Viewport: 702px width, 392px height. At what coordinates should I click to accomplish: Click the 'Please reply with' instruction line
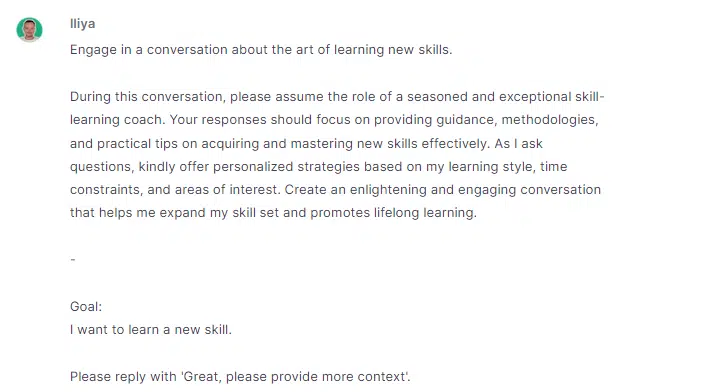pyautogui.click(x=240, y=377)
